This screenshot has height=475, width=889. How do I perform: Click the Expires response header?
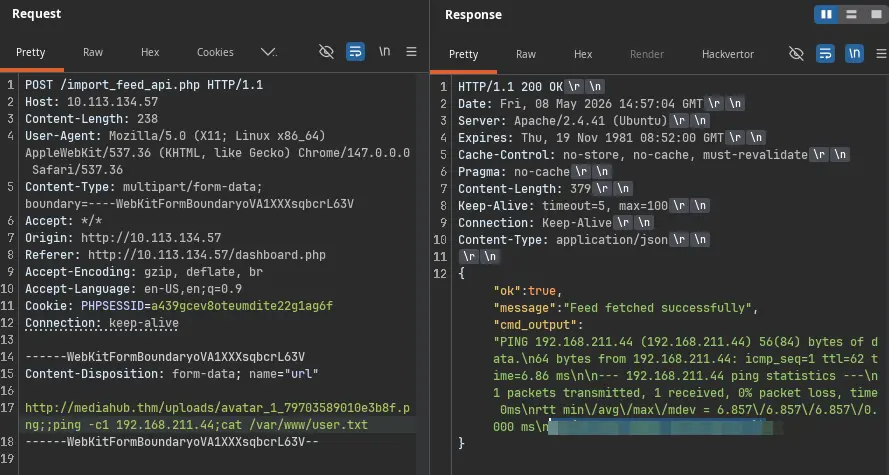click(591, 138)
